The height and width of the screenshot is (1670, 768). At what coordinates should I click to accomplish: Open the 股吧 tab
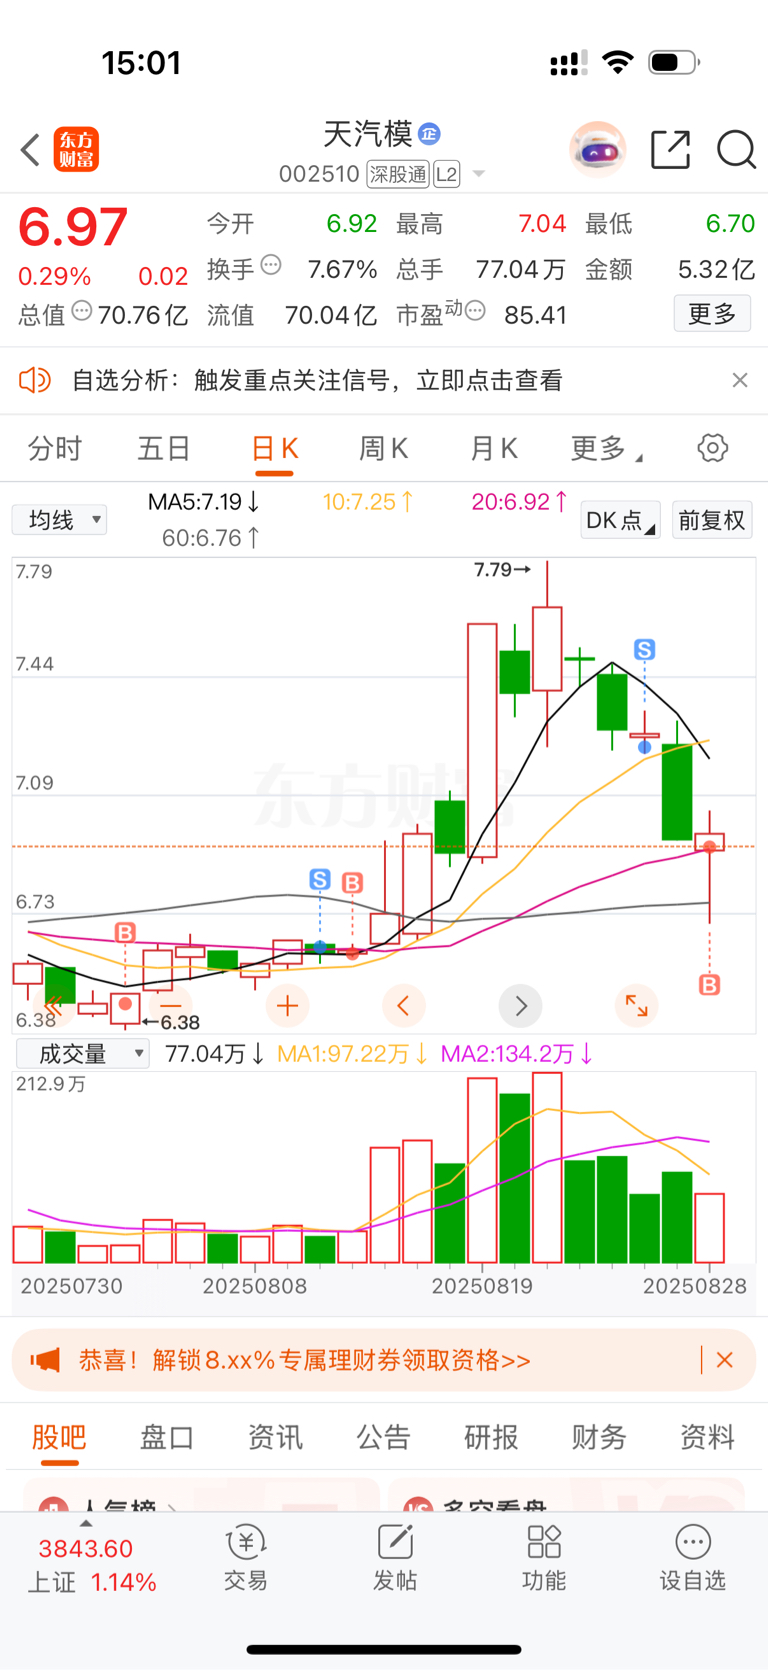59,1437
